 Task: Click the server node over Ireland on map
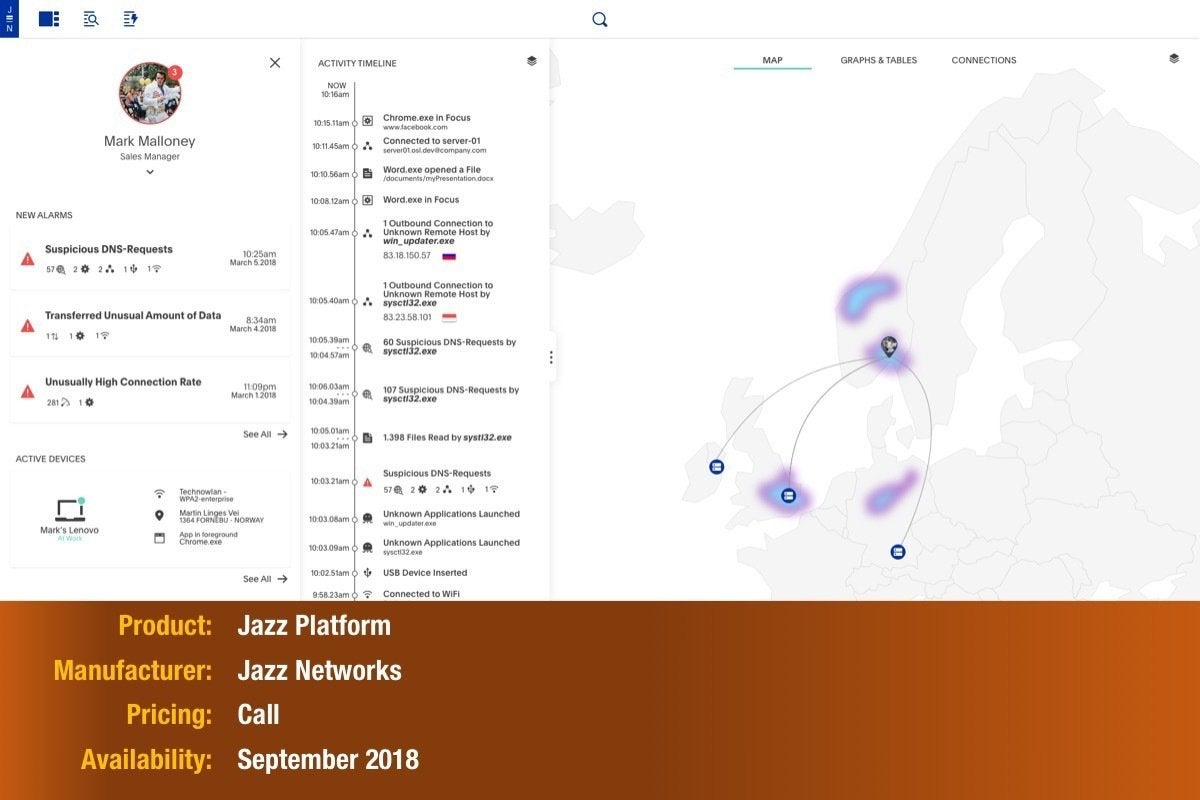[716, 467]
